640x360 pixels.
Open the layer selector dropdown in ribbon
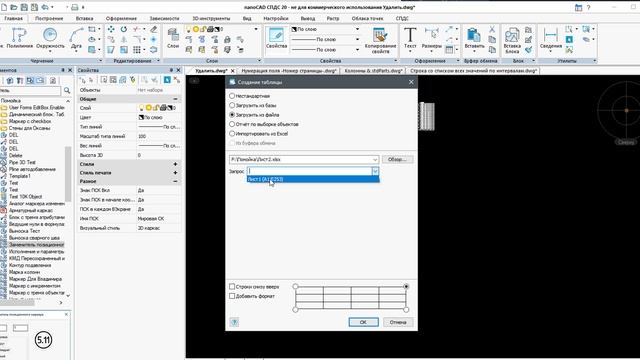[256, 29]
